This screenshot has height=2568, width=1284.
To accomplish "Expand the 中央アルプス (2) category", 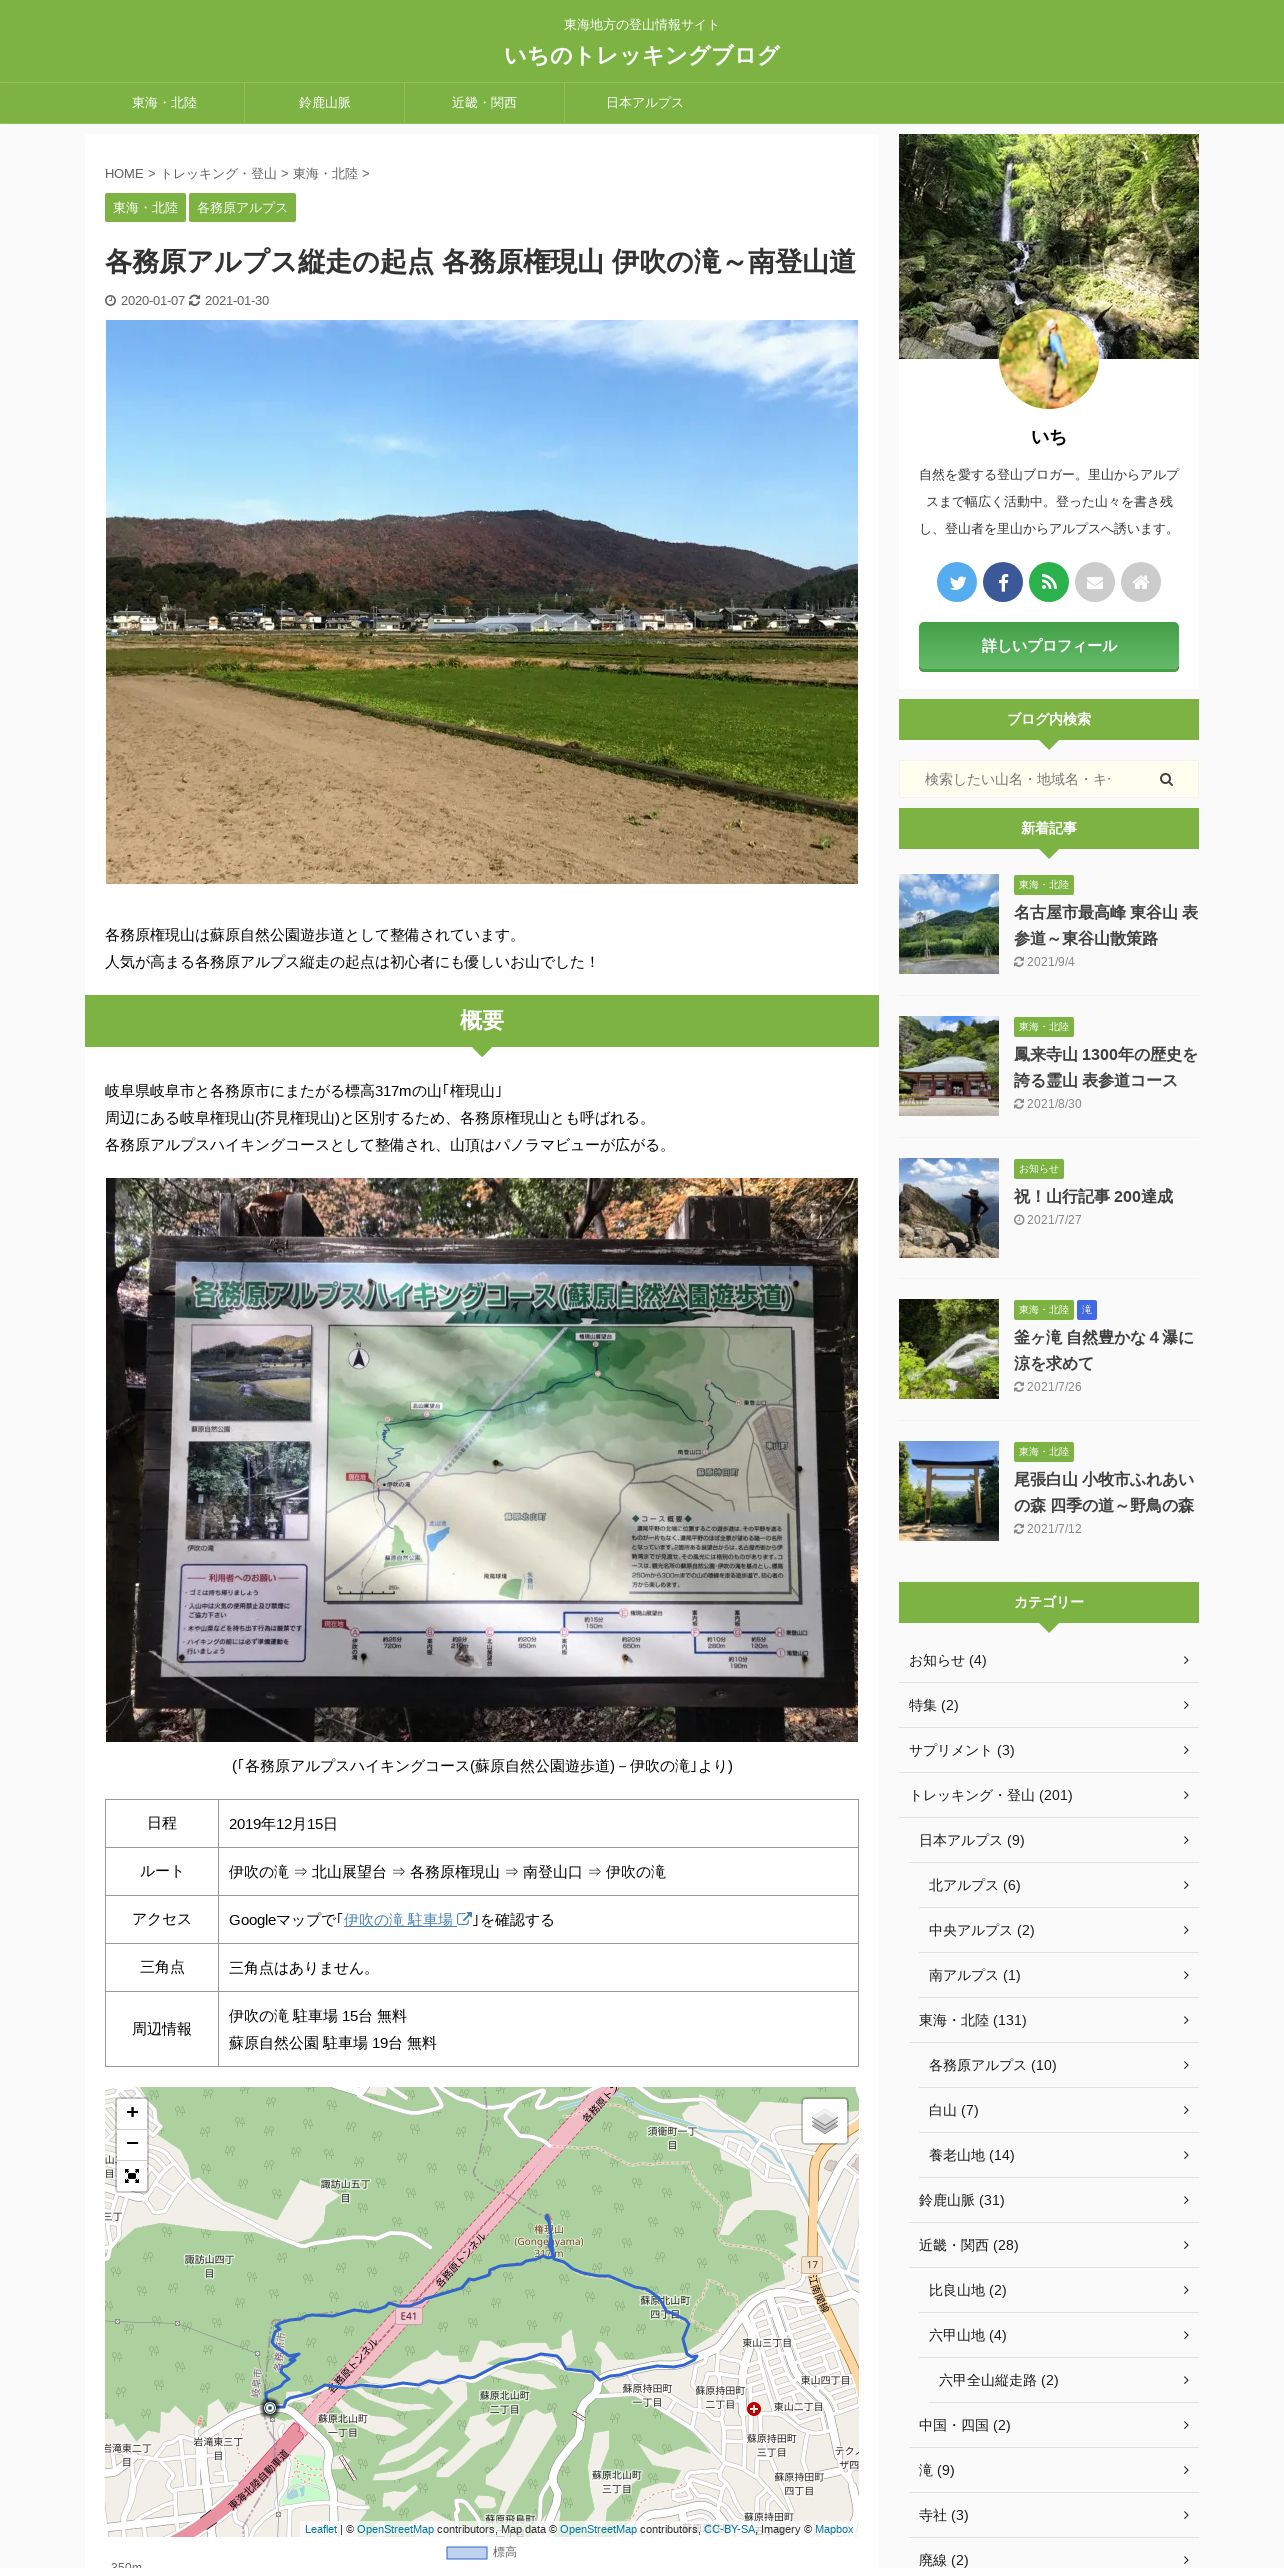I will tap(1059, 1930).
